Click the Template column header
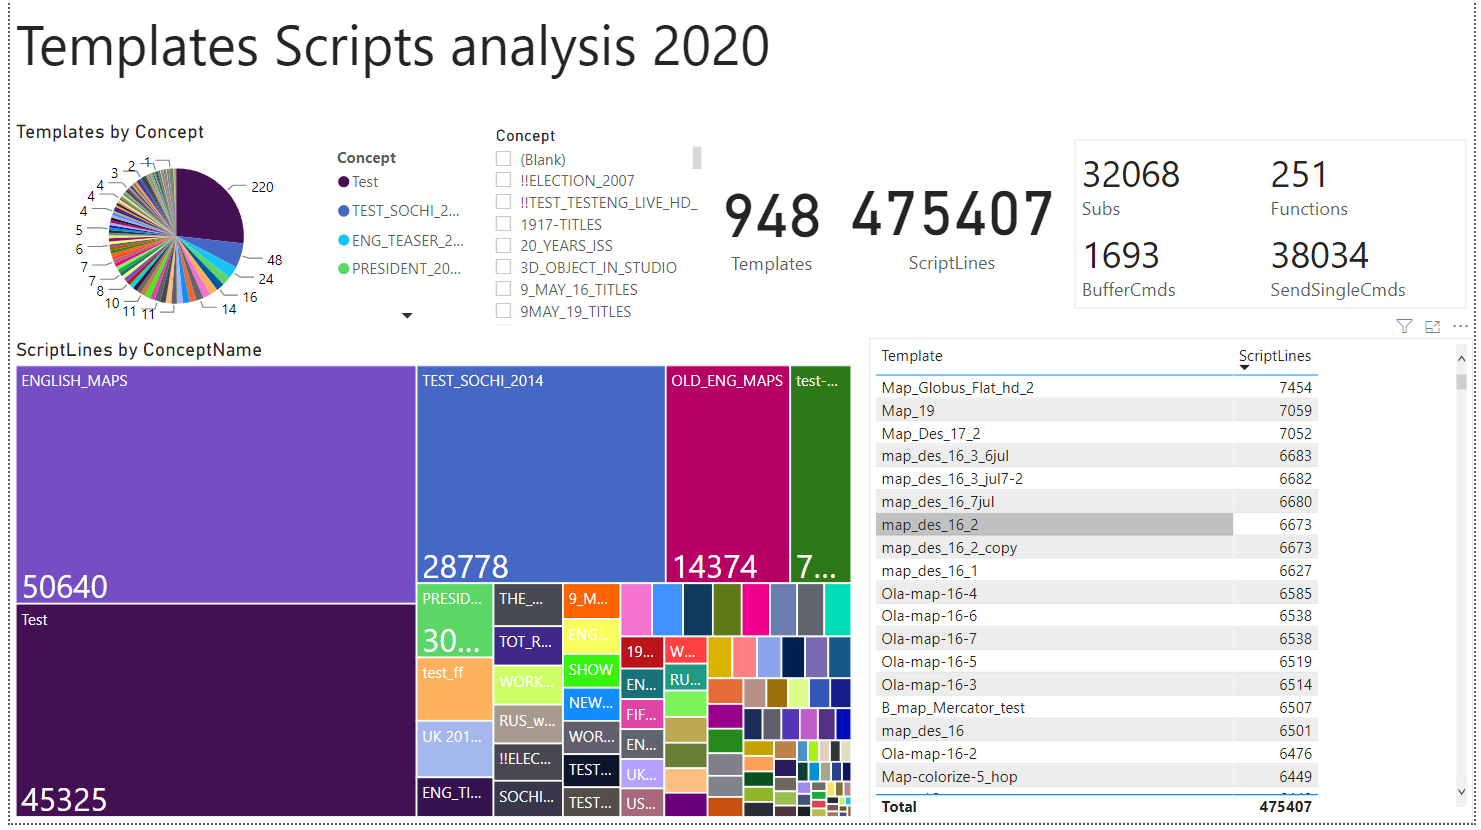Screen dimensions: 1481x830 point(911,356)
